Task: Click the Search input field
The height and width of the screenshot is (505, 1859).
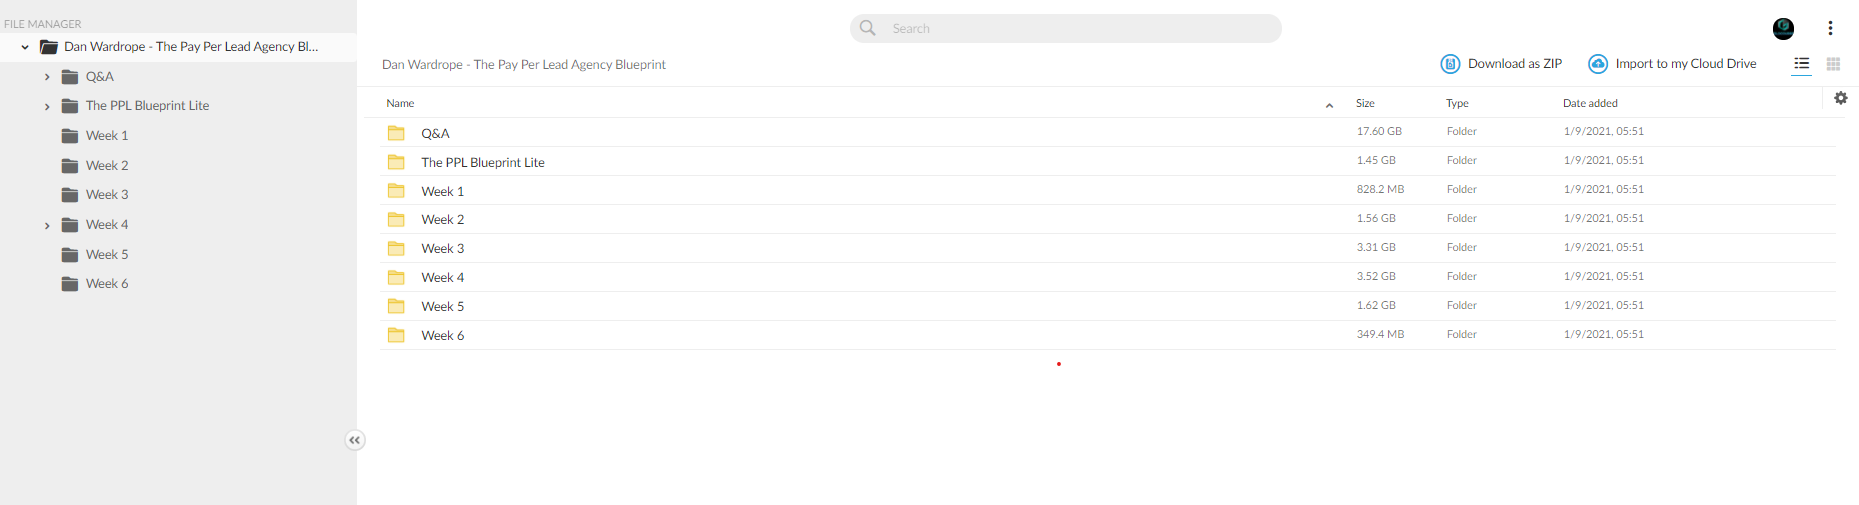Action: click(1065, 28)
